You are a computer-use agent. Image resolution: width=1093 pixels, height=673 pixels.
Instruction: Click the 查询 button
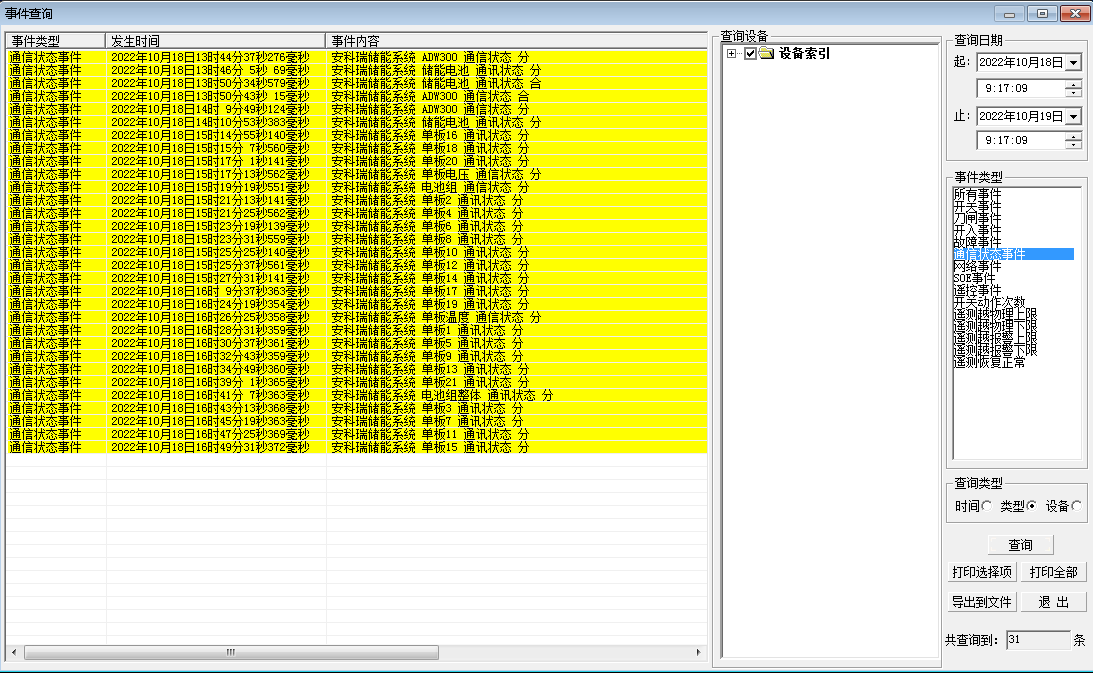point(1020,544)
